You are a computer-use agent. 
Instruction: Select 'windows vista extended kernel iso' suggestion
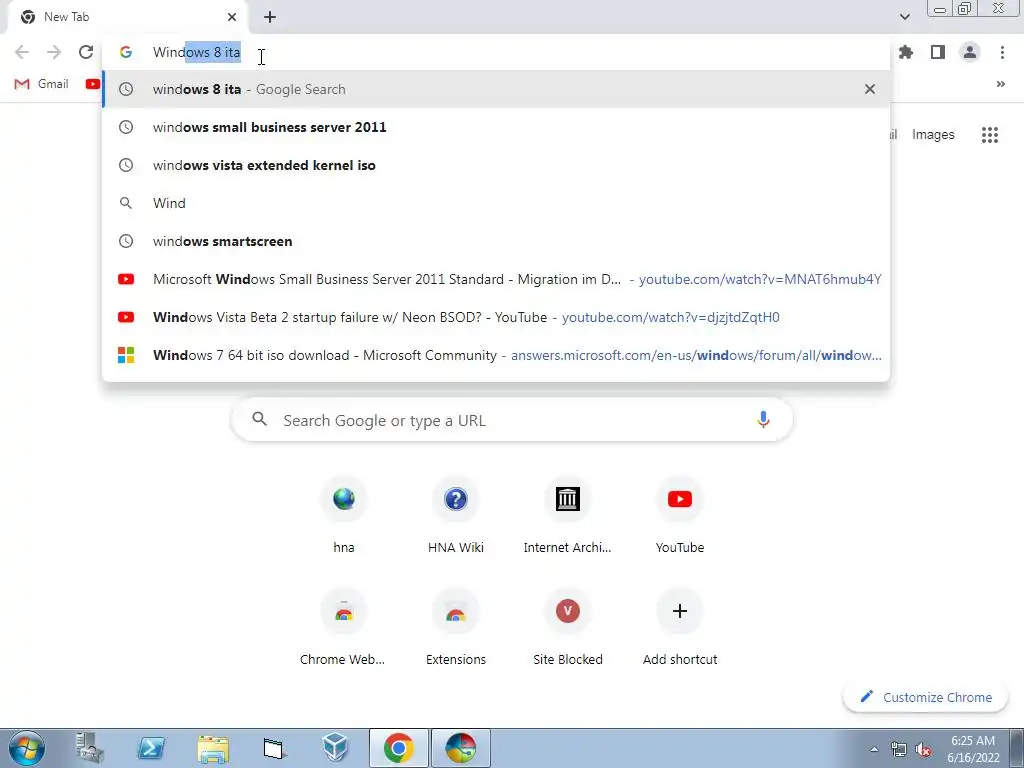496,165
